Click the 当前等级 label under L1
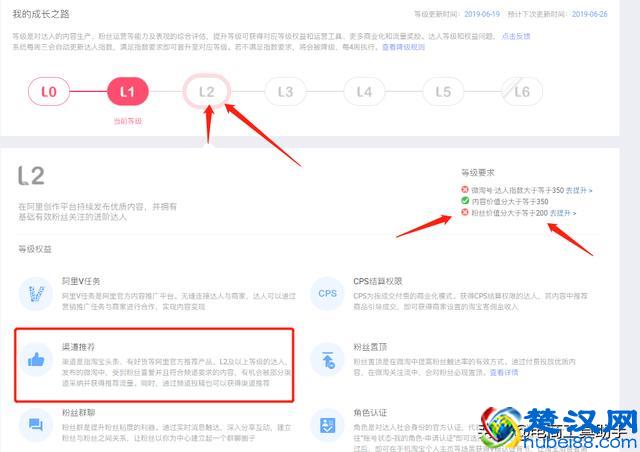Image resolution: width=640 pixels, height=452 pixels. click(128, 121)
